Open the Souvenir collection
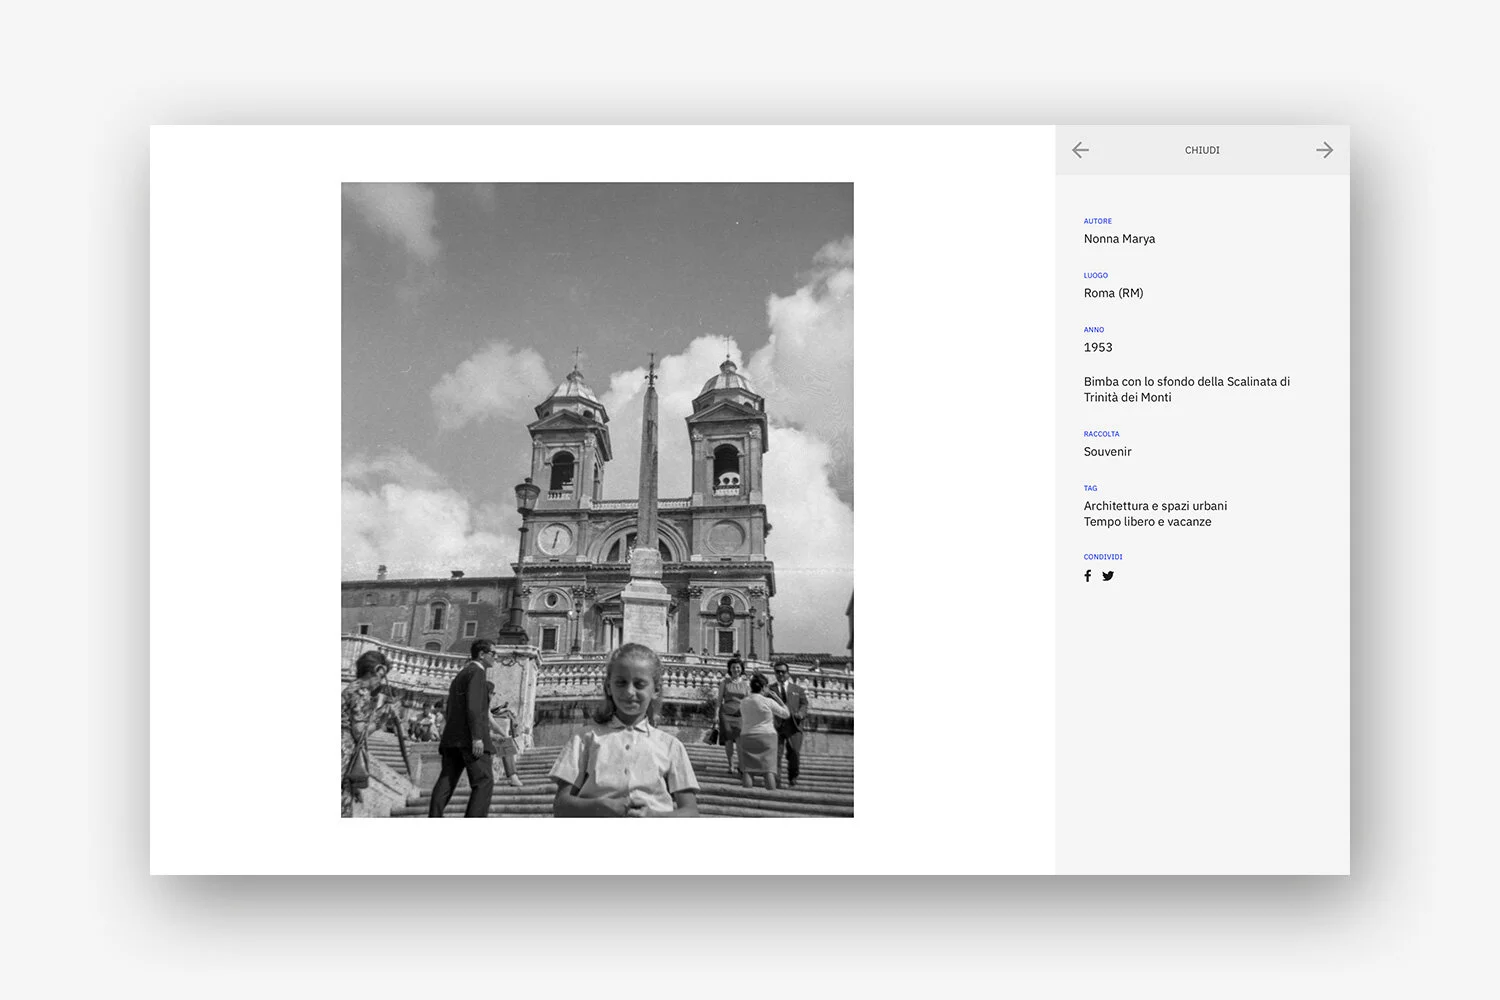 pyautogui.click(x=1107, y=452)
